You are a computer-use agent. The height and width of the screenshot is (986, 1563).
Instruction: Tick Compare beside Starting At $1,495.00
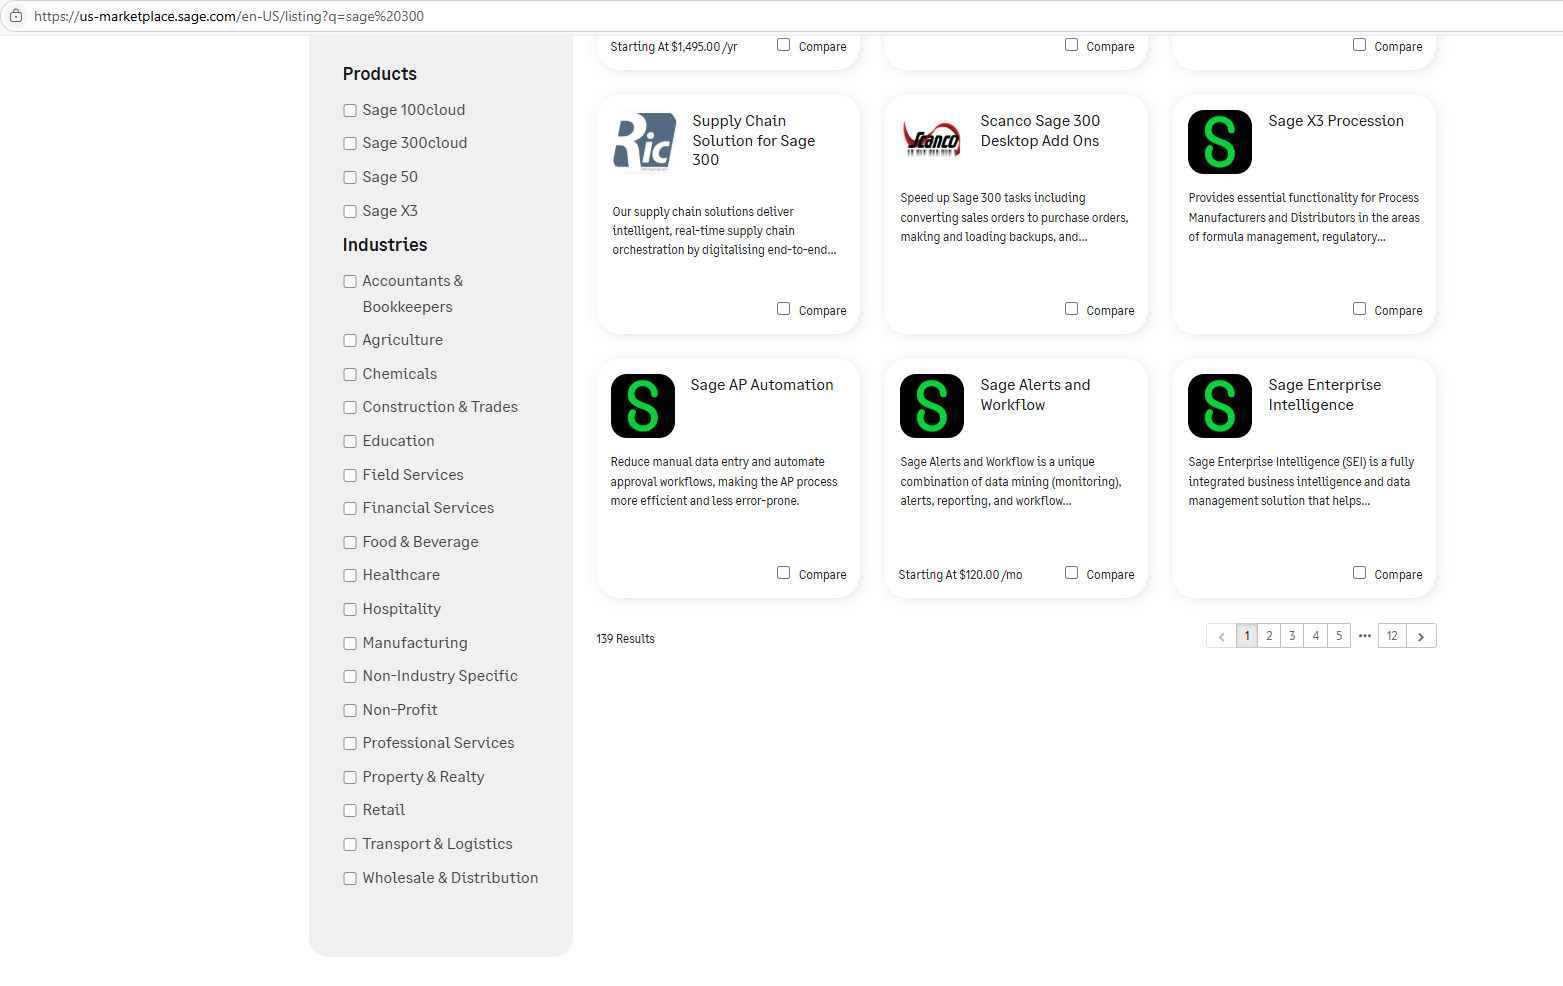pos(784,45)
